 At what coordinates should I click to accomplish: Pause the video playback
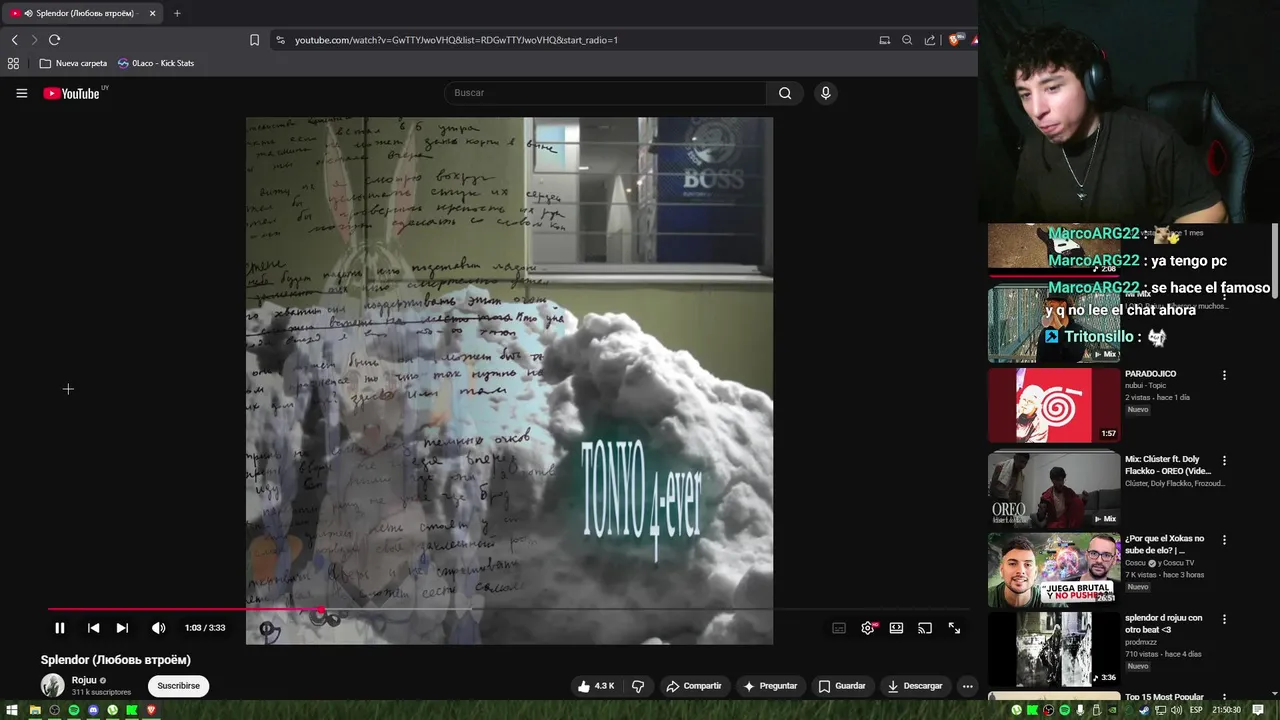60,628
